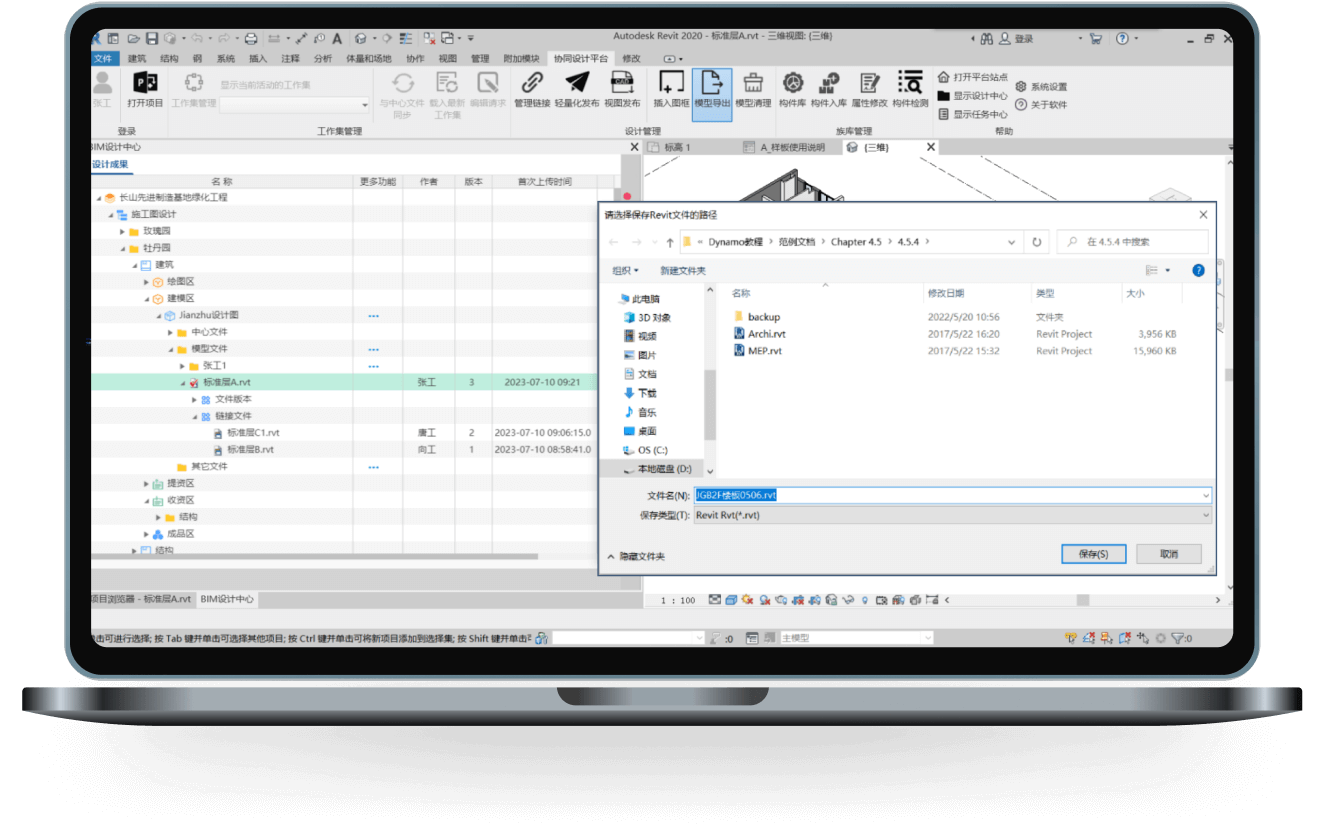Screen dimensions: 1326x828
Task: Expand the 玫瑰园 folder node
Action: [123, 231]
